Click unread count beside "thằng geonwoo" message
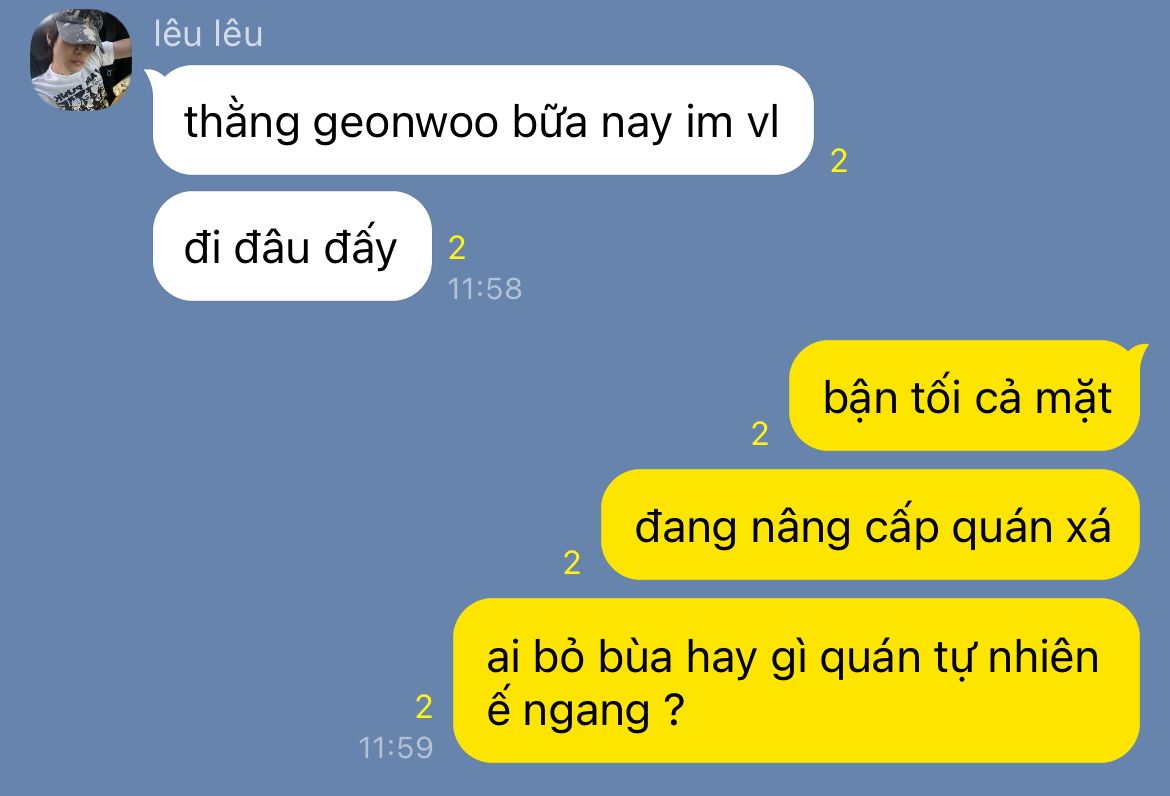 pyautogui.click(x=839, y=161)
